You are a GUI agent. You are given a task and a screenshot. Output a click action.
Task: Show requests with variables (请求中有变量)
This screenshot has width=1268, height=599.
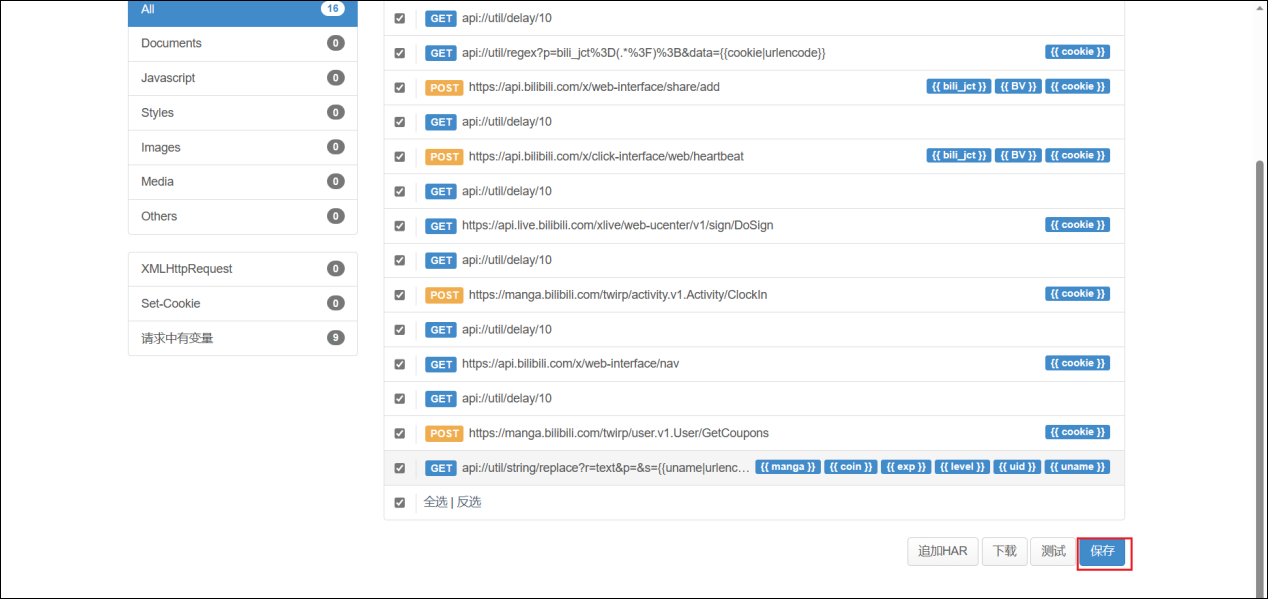click(x=242, y=338)
